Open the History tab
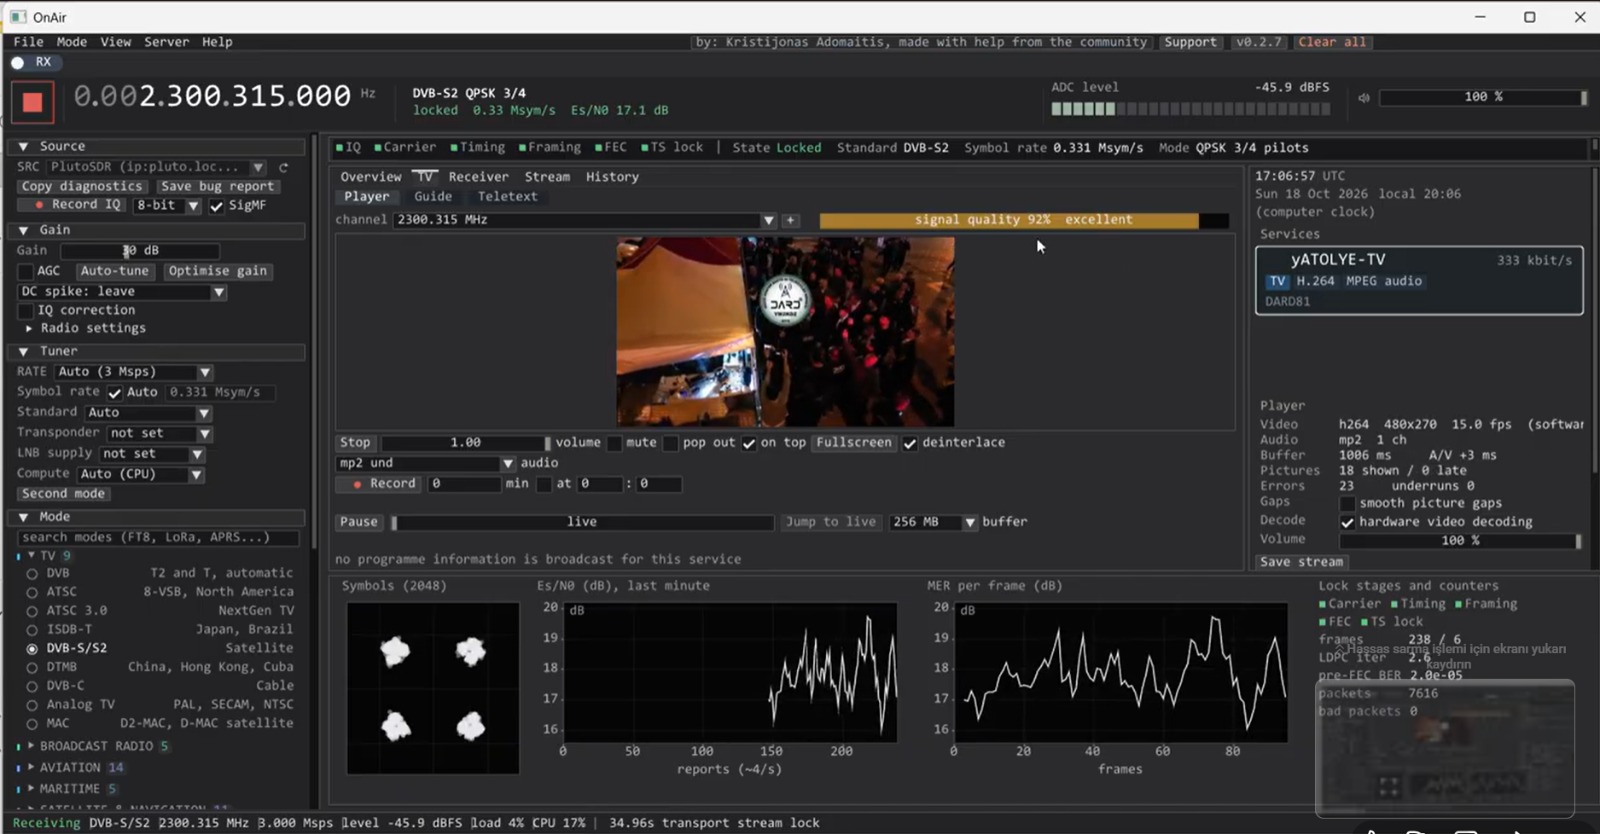1600x834 pixels. (x=612, y=177)
